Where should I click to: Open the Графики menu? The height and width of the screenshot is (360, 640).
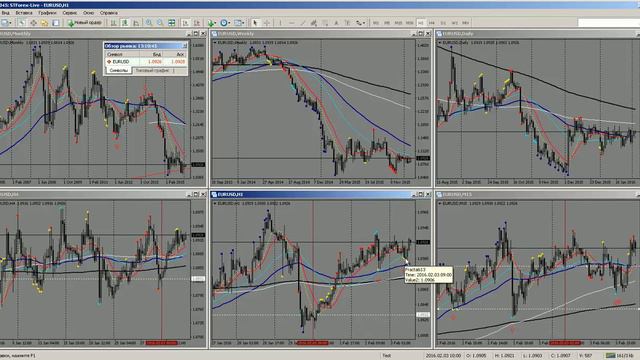click(x=47, y=13)
